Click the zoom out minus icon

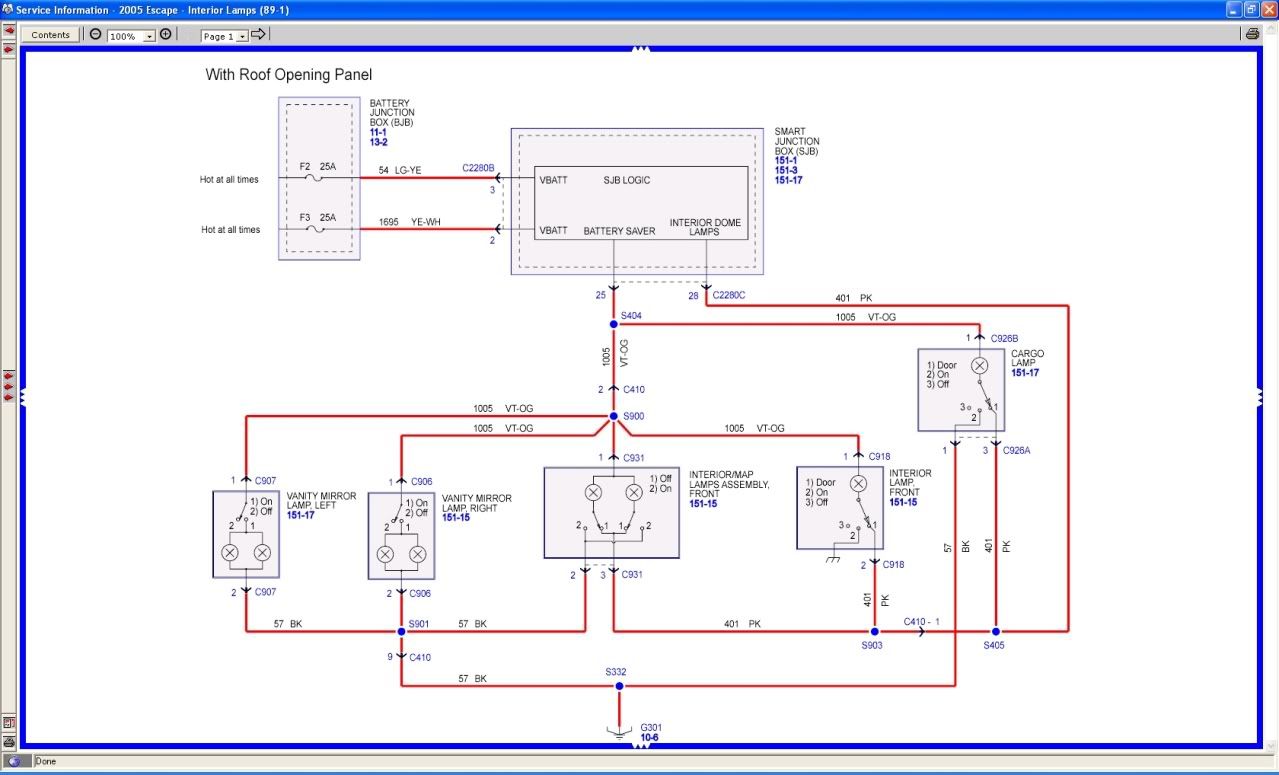[95, 34]
